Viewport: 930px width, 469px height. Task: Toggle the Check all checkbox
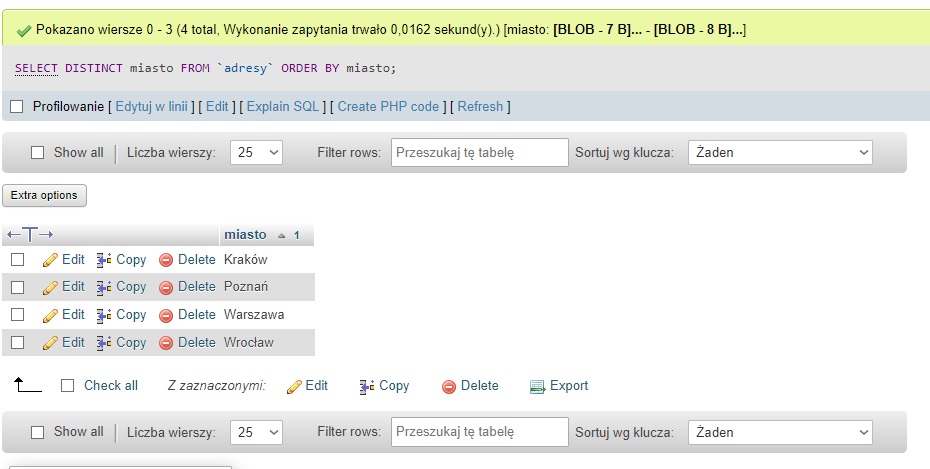coord(68,386)
